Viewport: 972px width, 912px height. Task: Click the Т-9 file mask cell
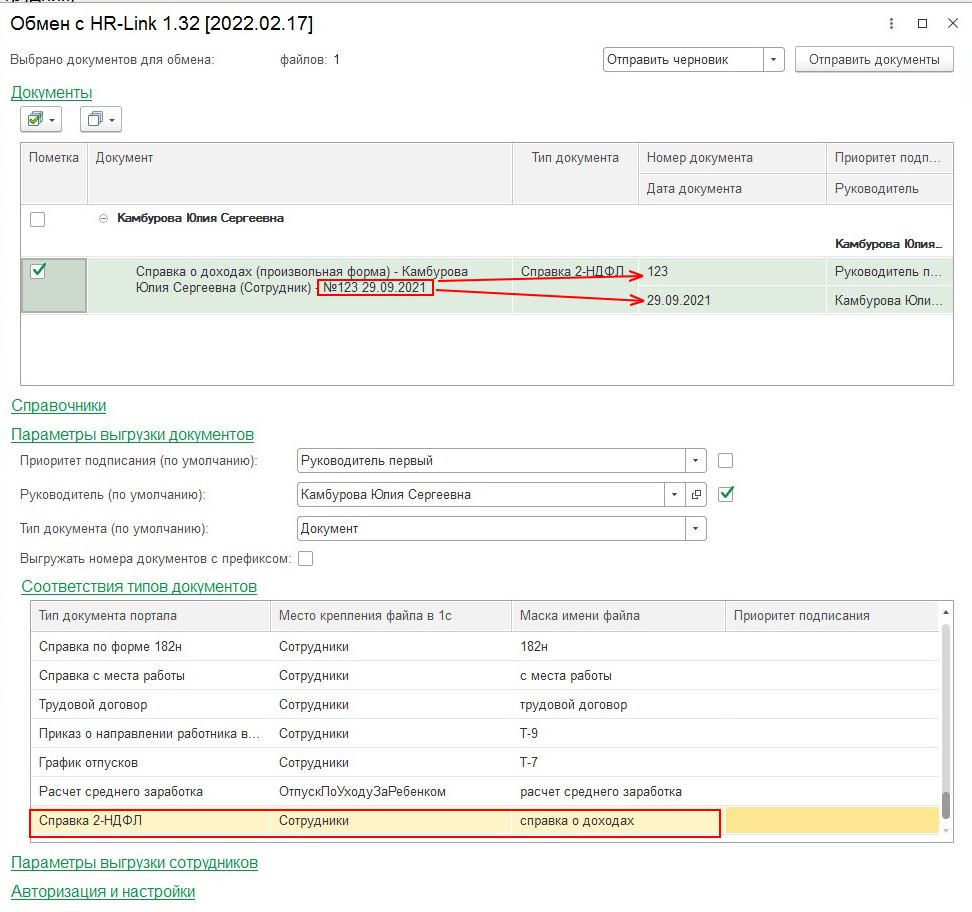point(618,733)
